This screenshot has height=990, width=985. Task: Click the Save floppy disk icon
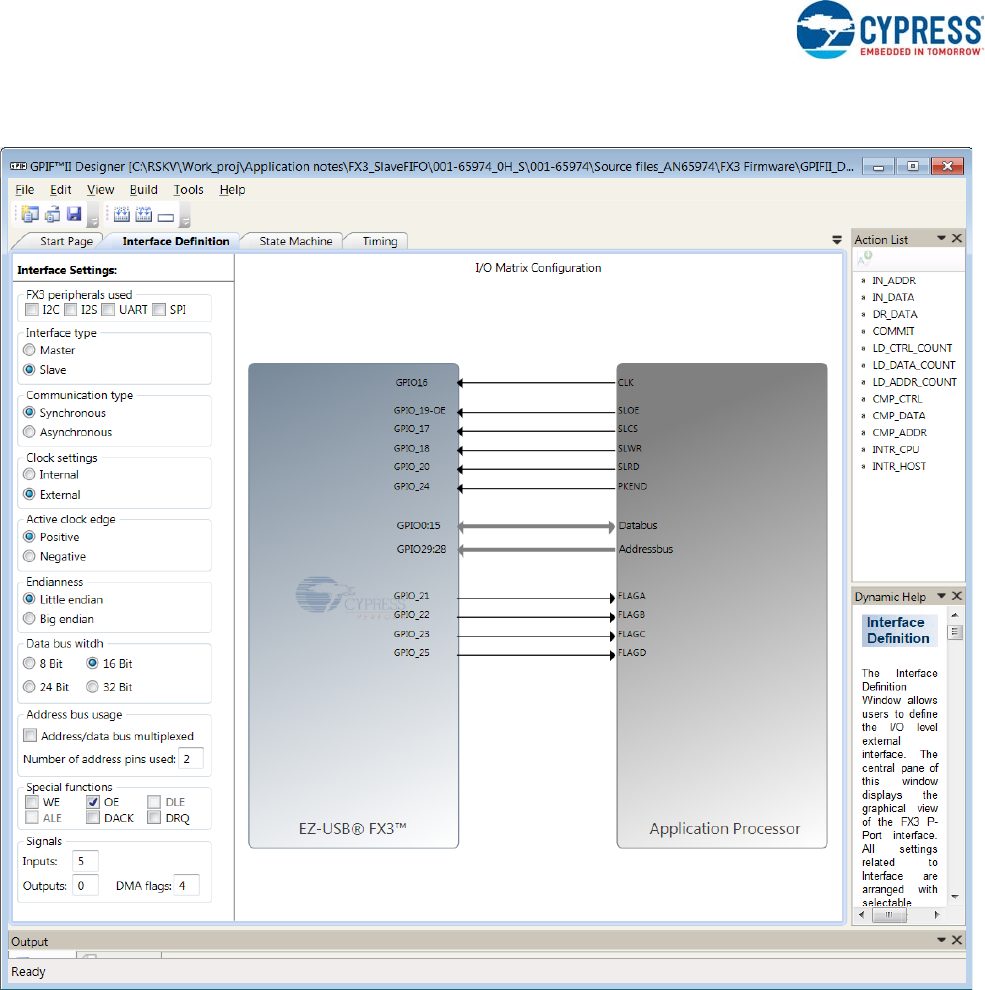tap(74, 214)
